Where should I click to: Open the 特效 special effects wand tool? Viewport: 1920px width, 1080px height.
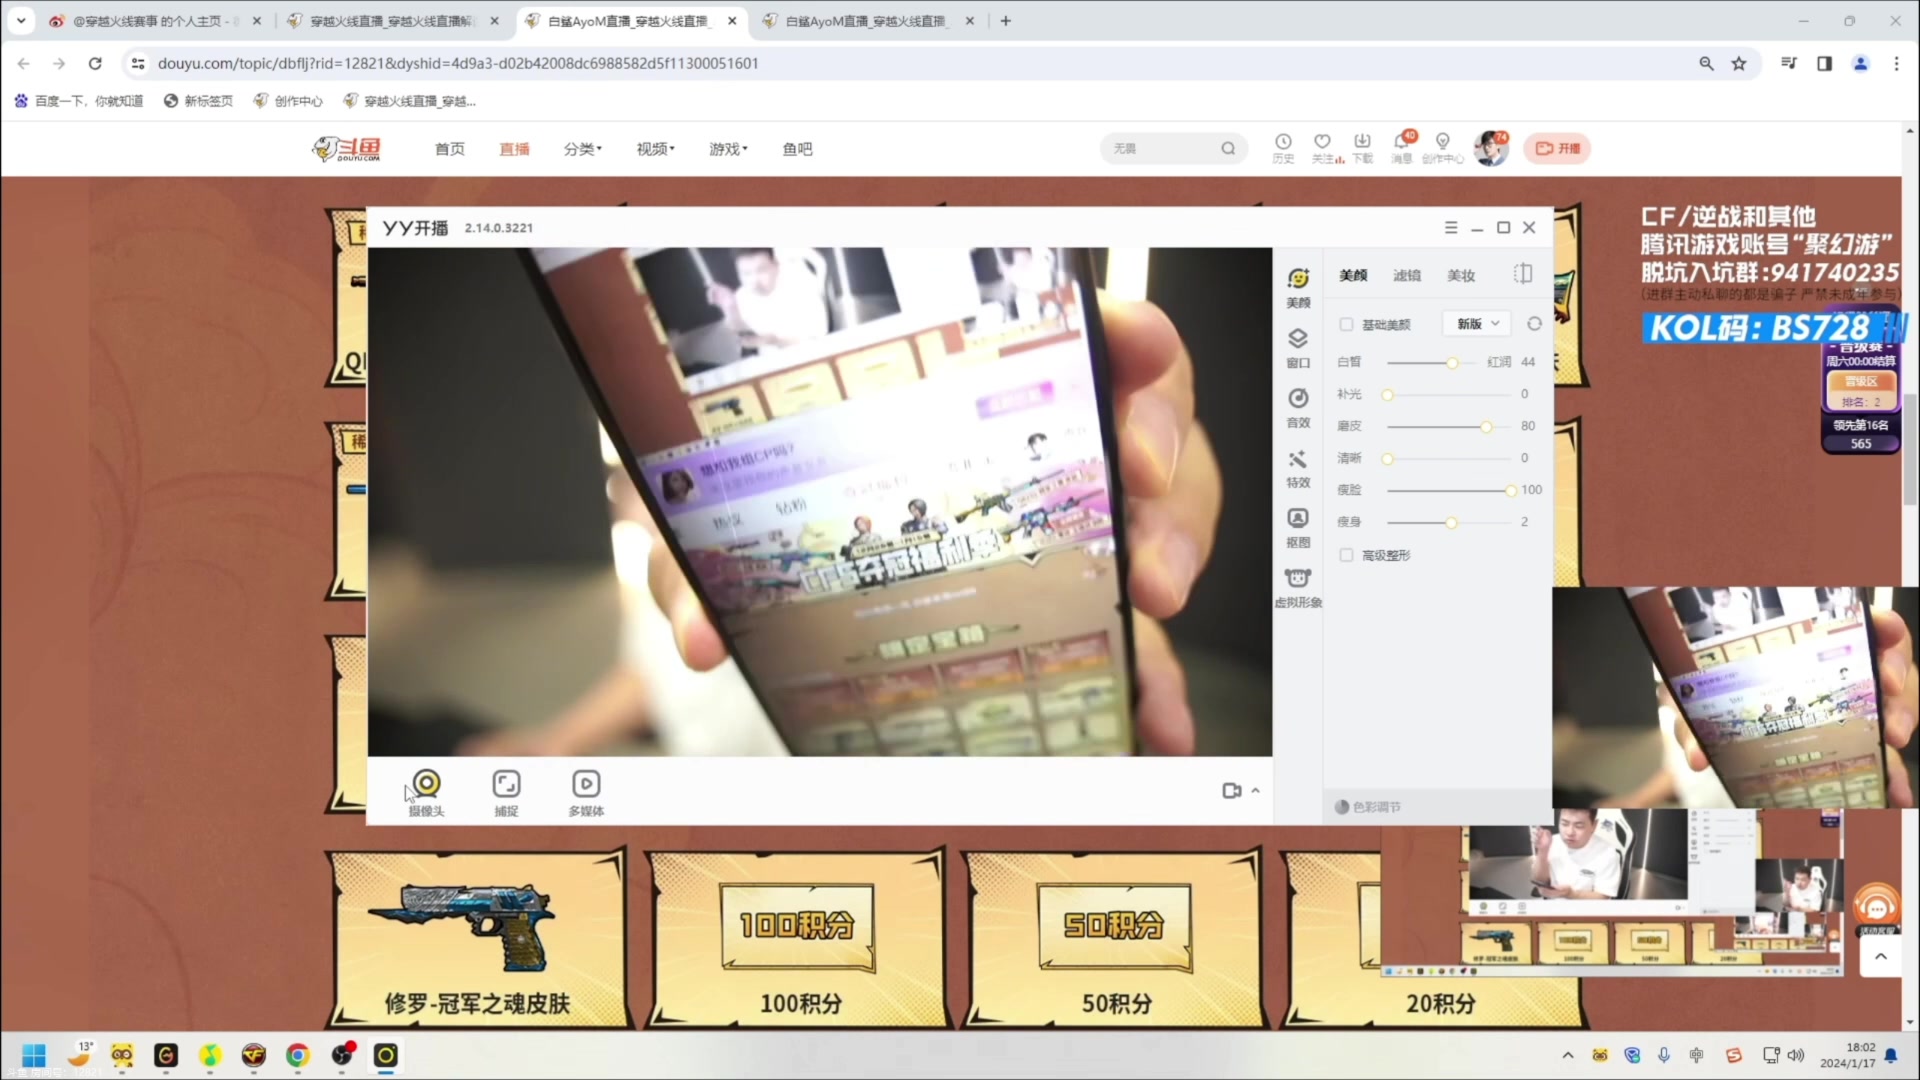(x=1298, y=467)
